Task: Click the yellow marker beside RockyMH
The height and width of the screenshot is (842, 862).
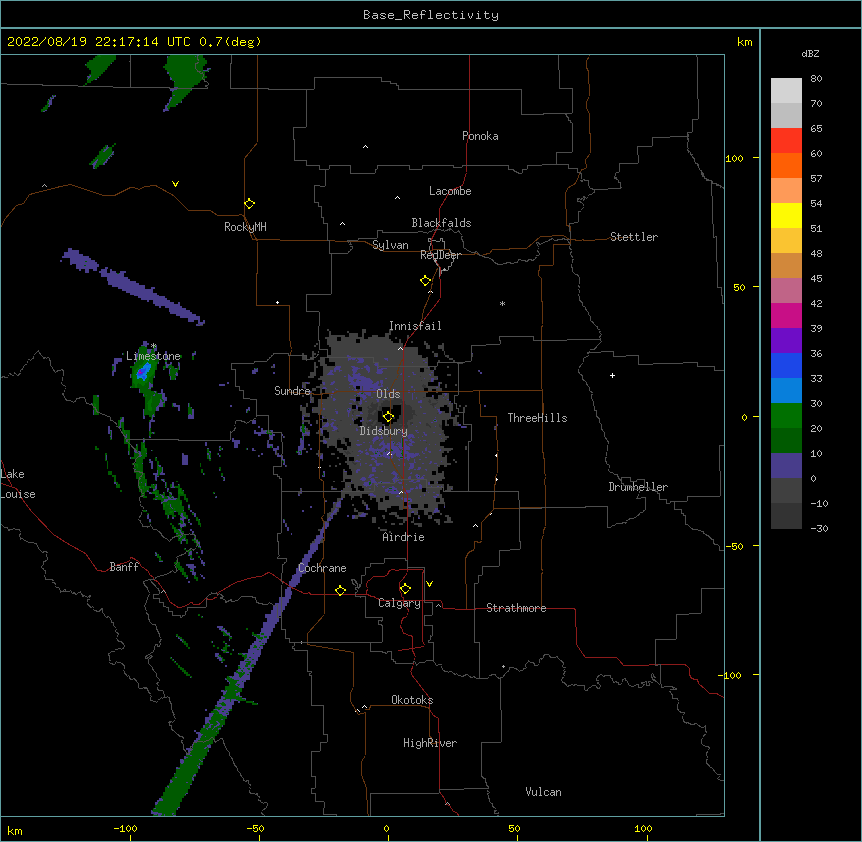Action: [x=249, y=203]
